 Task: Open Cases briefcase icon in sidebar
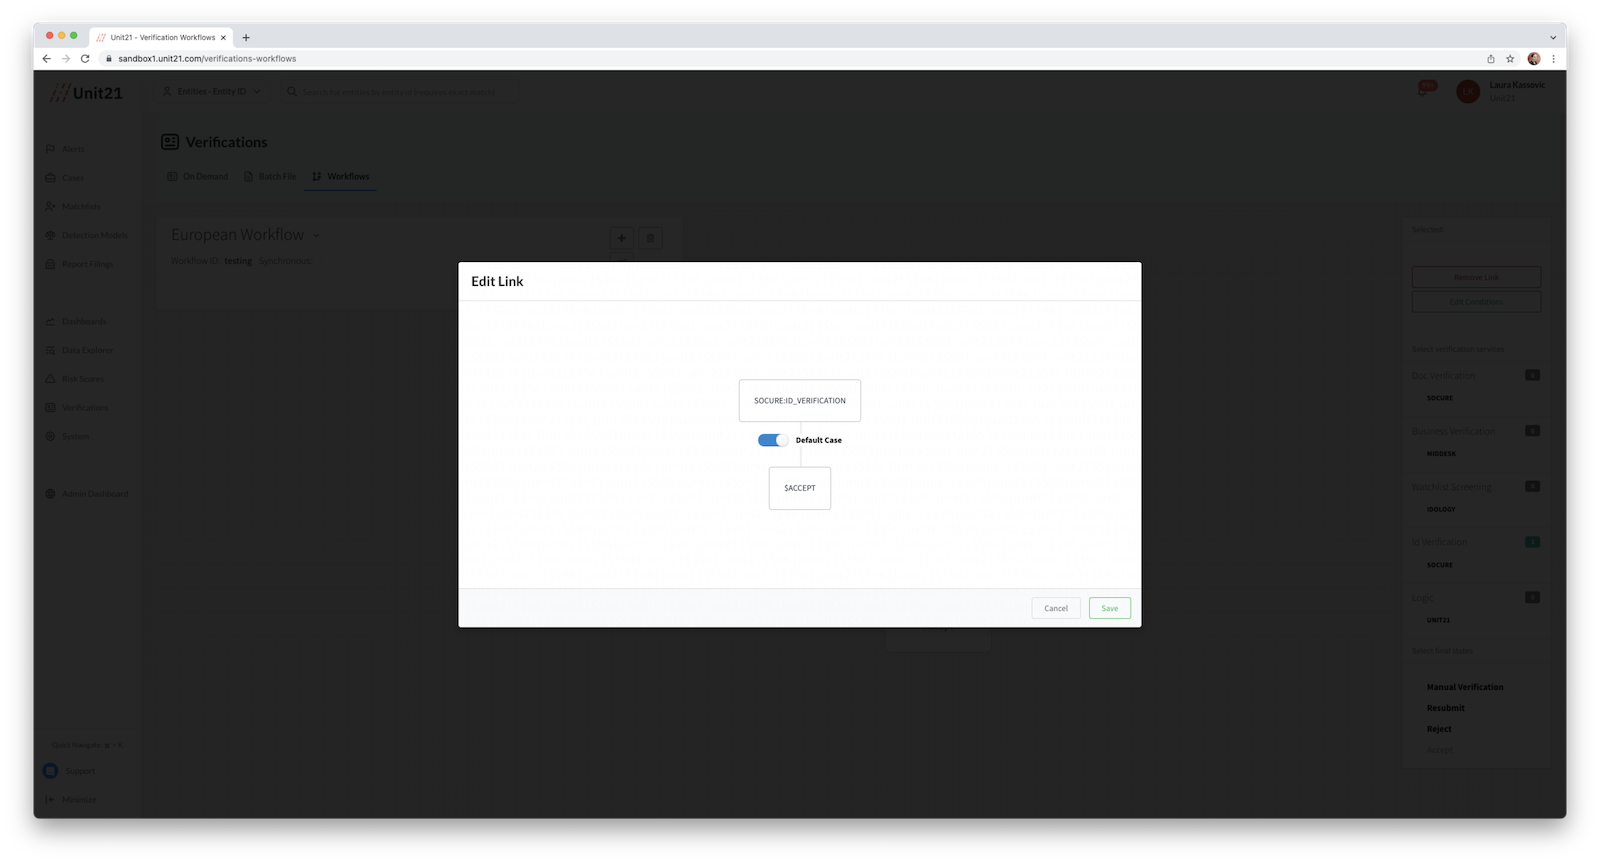coord(50,178)
